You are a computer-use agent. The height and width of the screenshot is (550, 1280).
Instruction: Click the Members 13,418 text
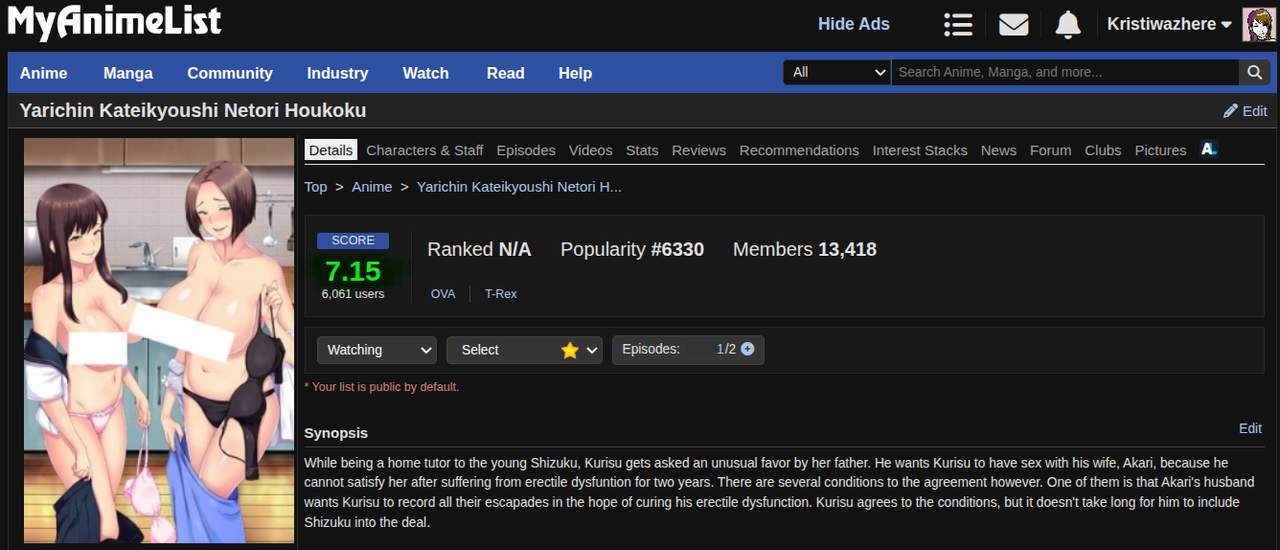click(x=805, y=249)
